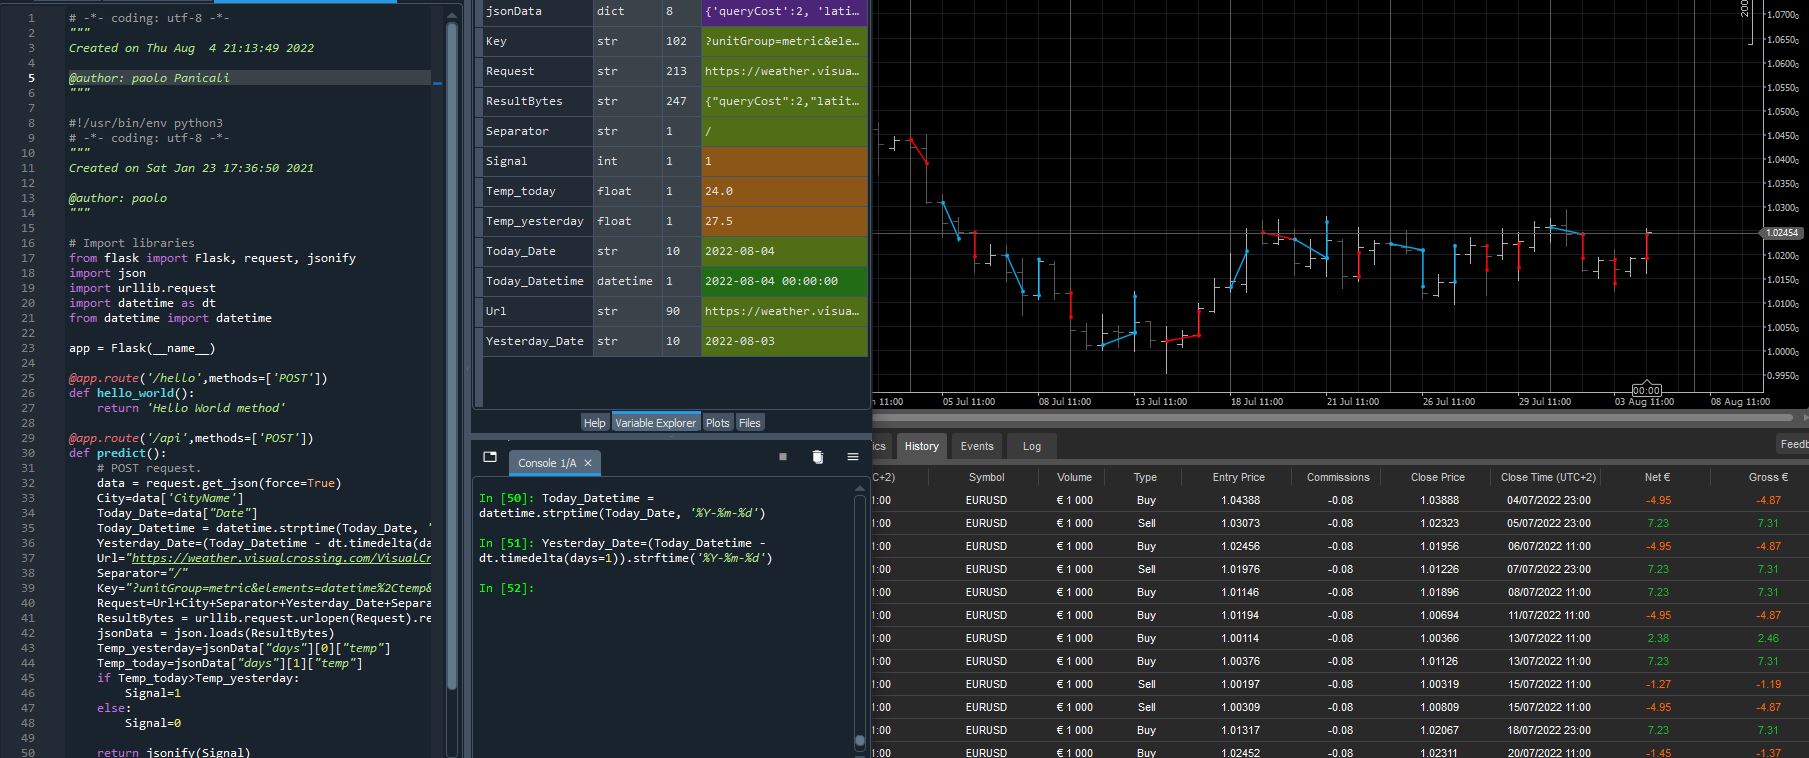The height and width of the screenshot is (758, 1809).
Task: Click the Today_Datetime value 2022-08-04 00:00:00
Action: [x=771, y=281]
